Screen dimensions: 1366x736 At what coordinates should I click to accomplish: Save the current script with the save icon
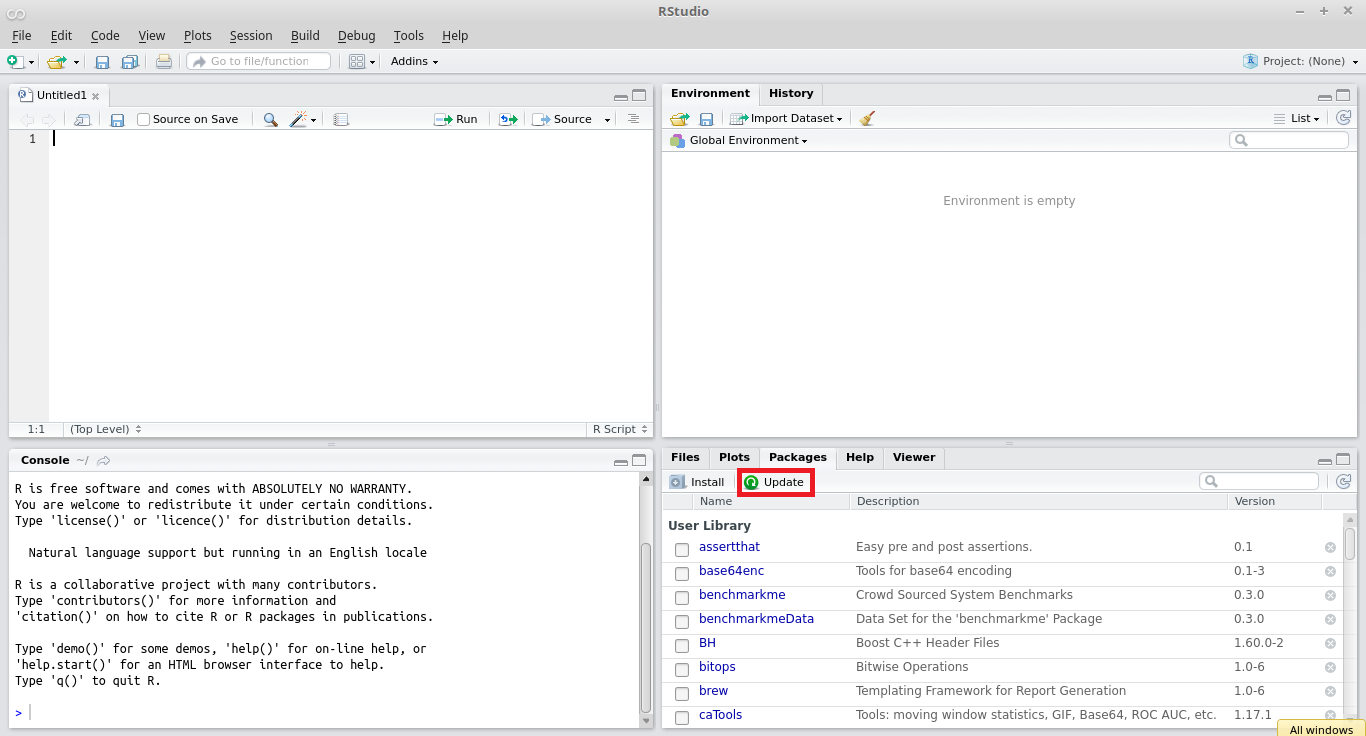coord(117,119)
